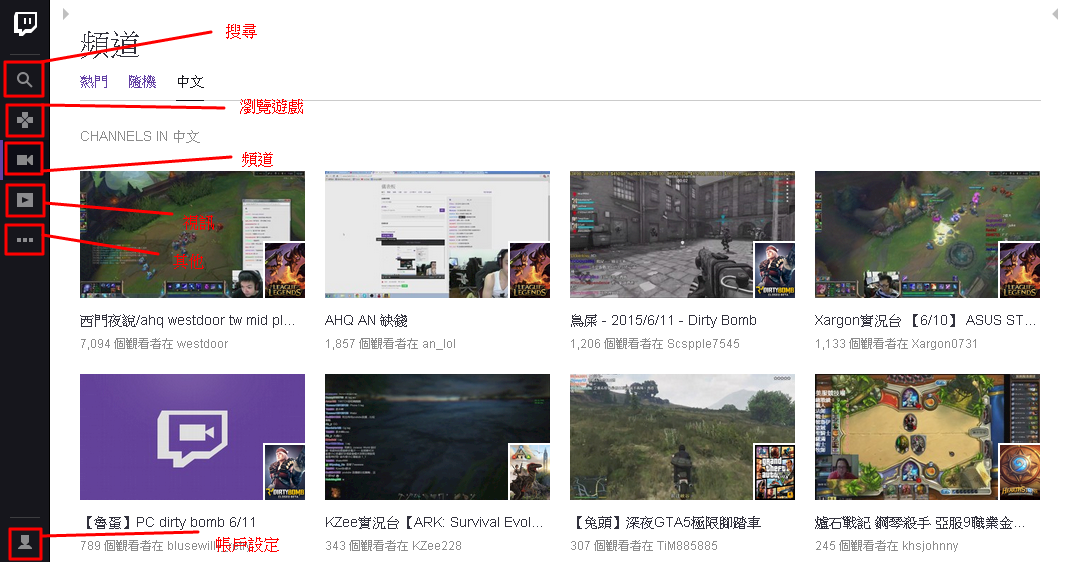Click viewer text 1,857 個觀看者在 an_lol
This screenshot has height=562, width=1070.
coord(390,344)
